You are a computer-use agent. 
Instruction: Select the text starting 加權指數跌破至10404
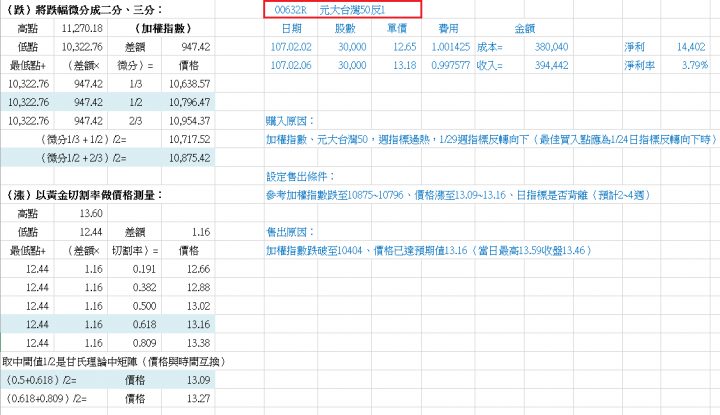pyautogui.click(x=429, y=251)
